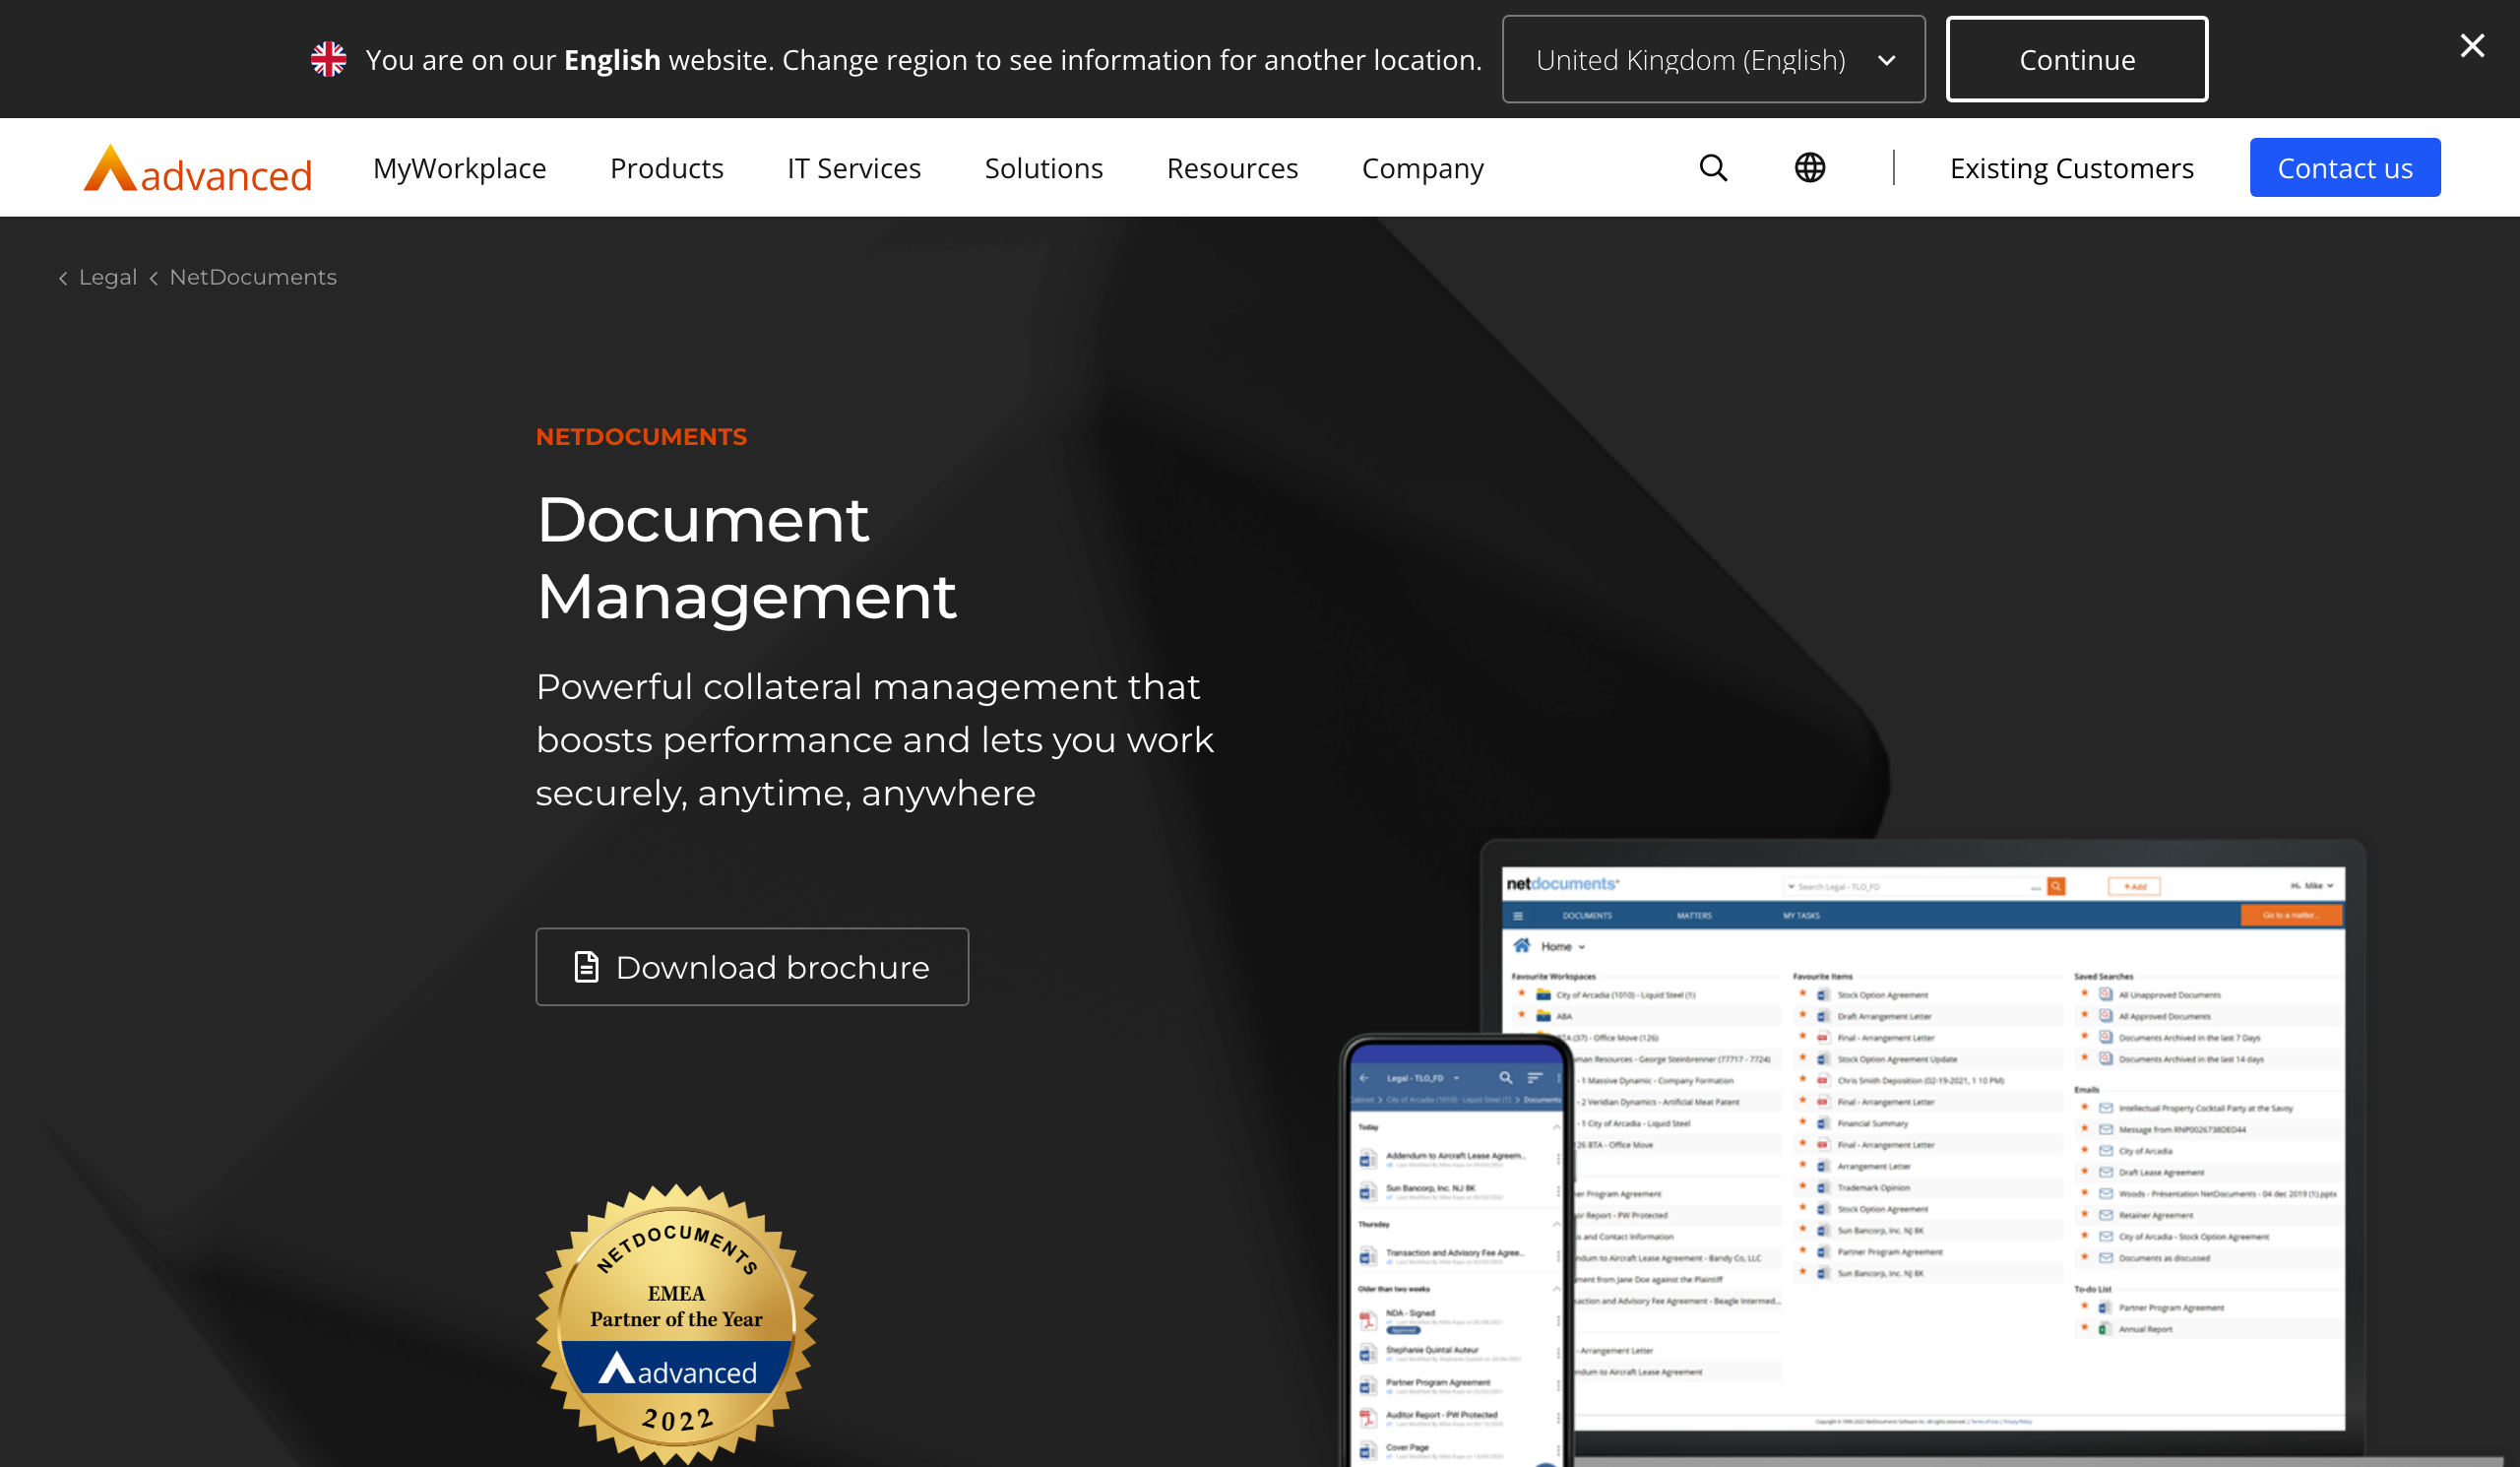Click the EMEA Partner of the Year badge

(x=676, y=1322)
